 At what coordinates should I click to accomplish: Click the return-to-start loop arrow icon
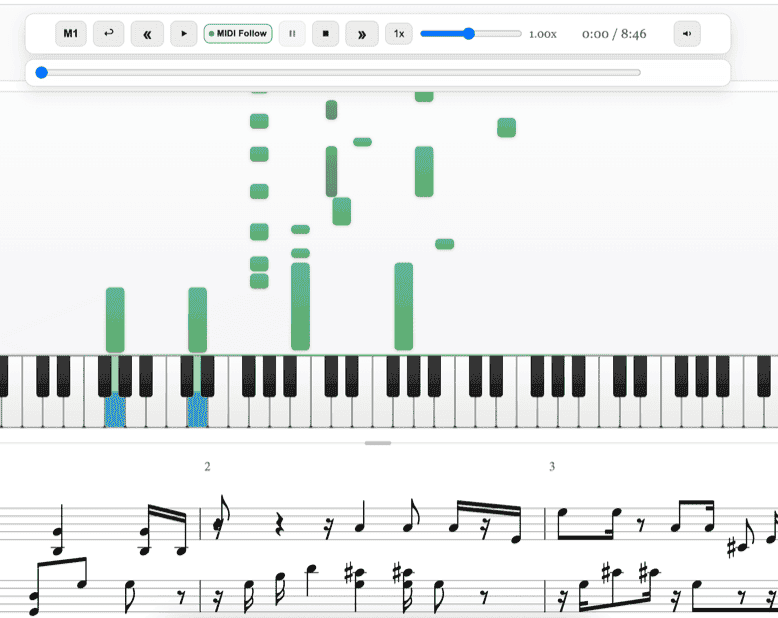click(108, 34)
